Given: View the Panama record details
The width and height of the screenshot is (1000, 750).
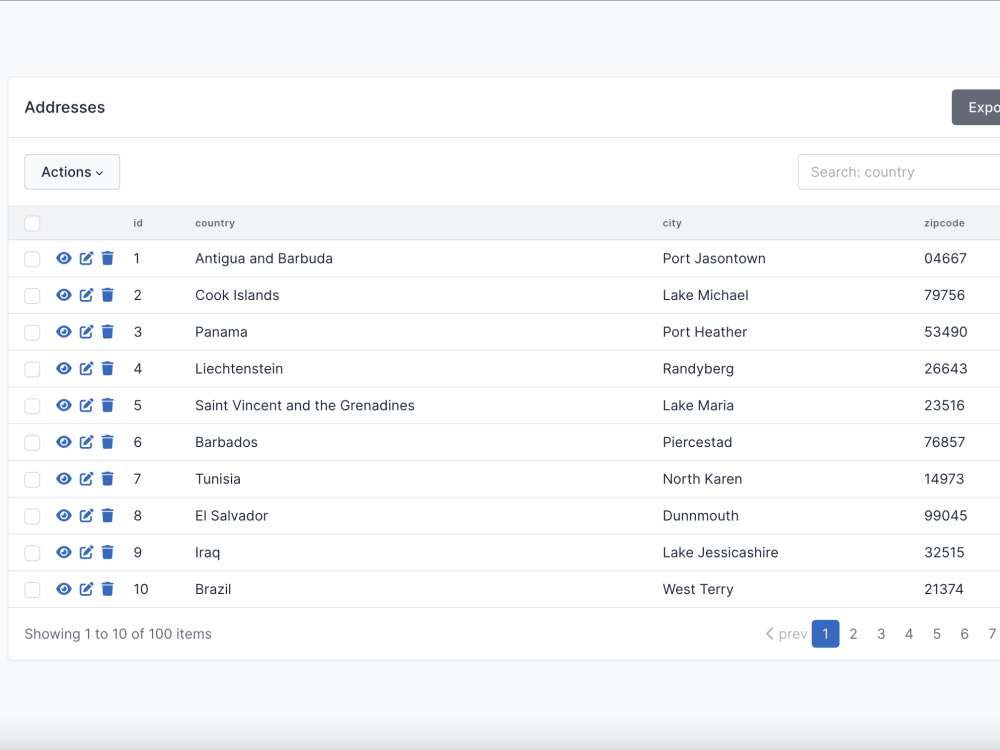Looking at the screenshot, I should (x=64, y=332).
